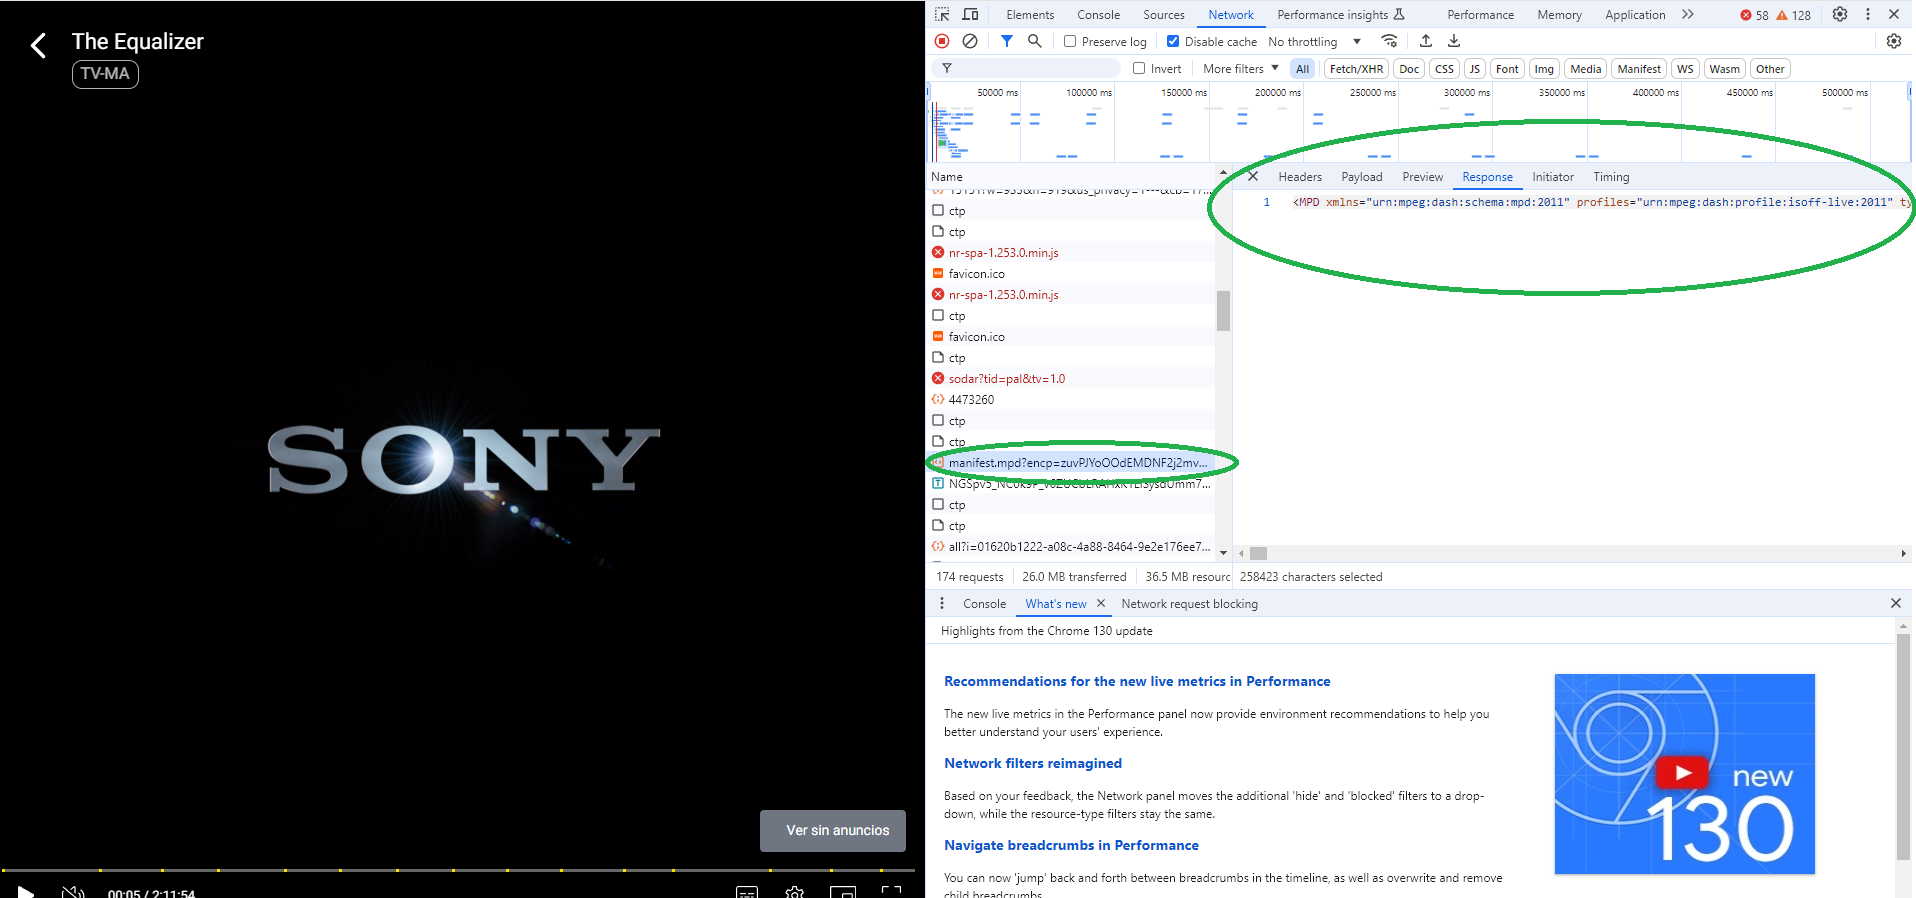1916x898 pixels.
Task: Expand the More filters dropdown
Action: 1240,69
